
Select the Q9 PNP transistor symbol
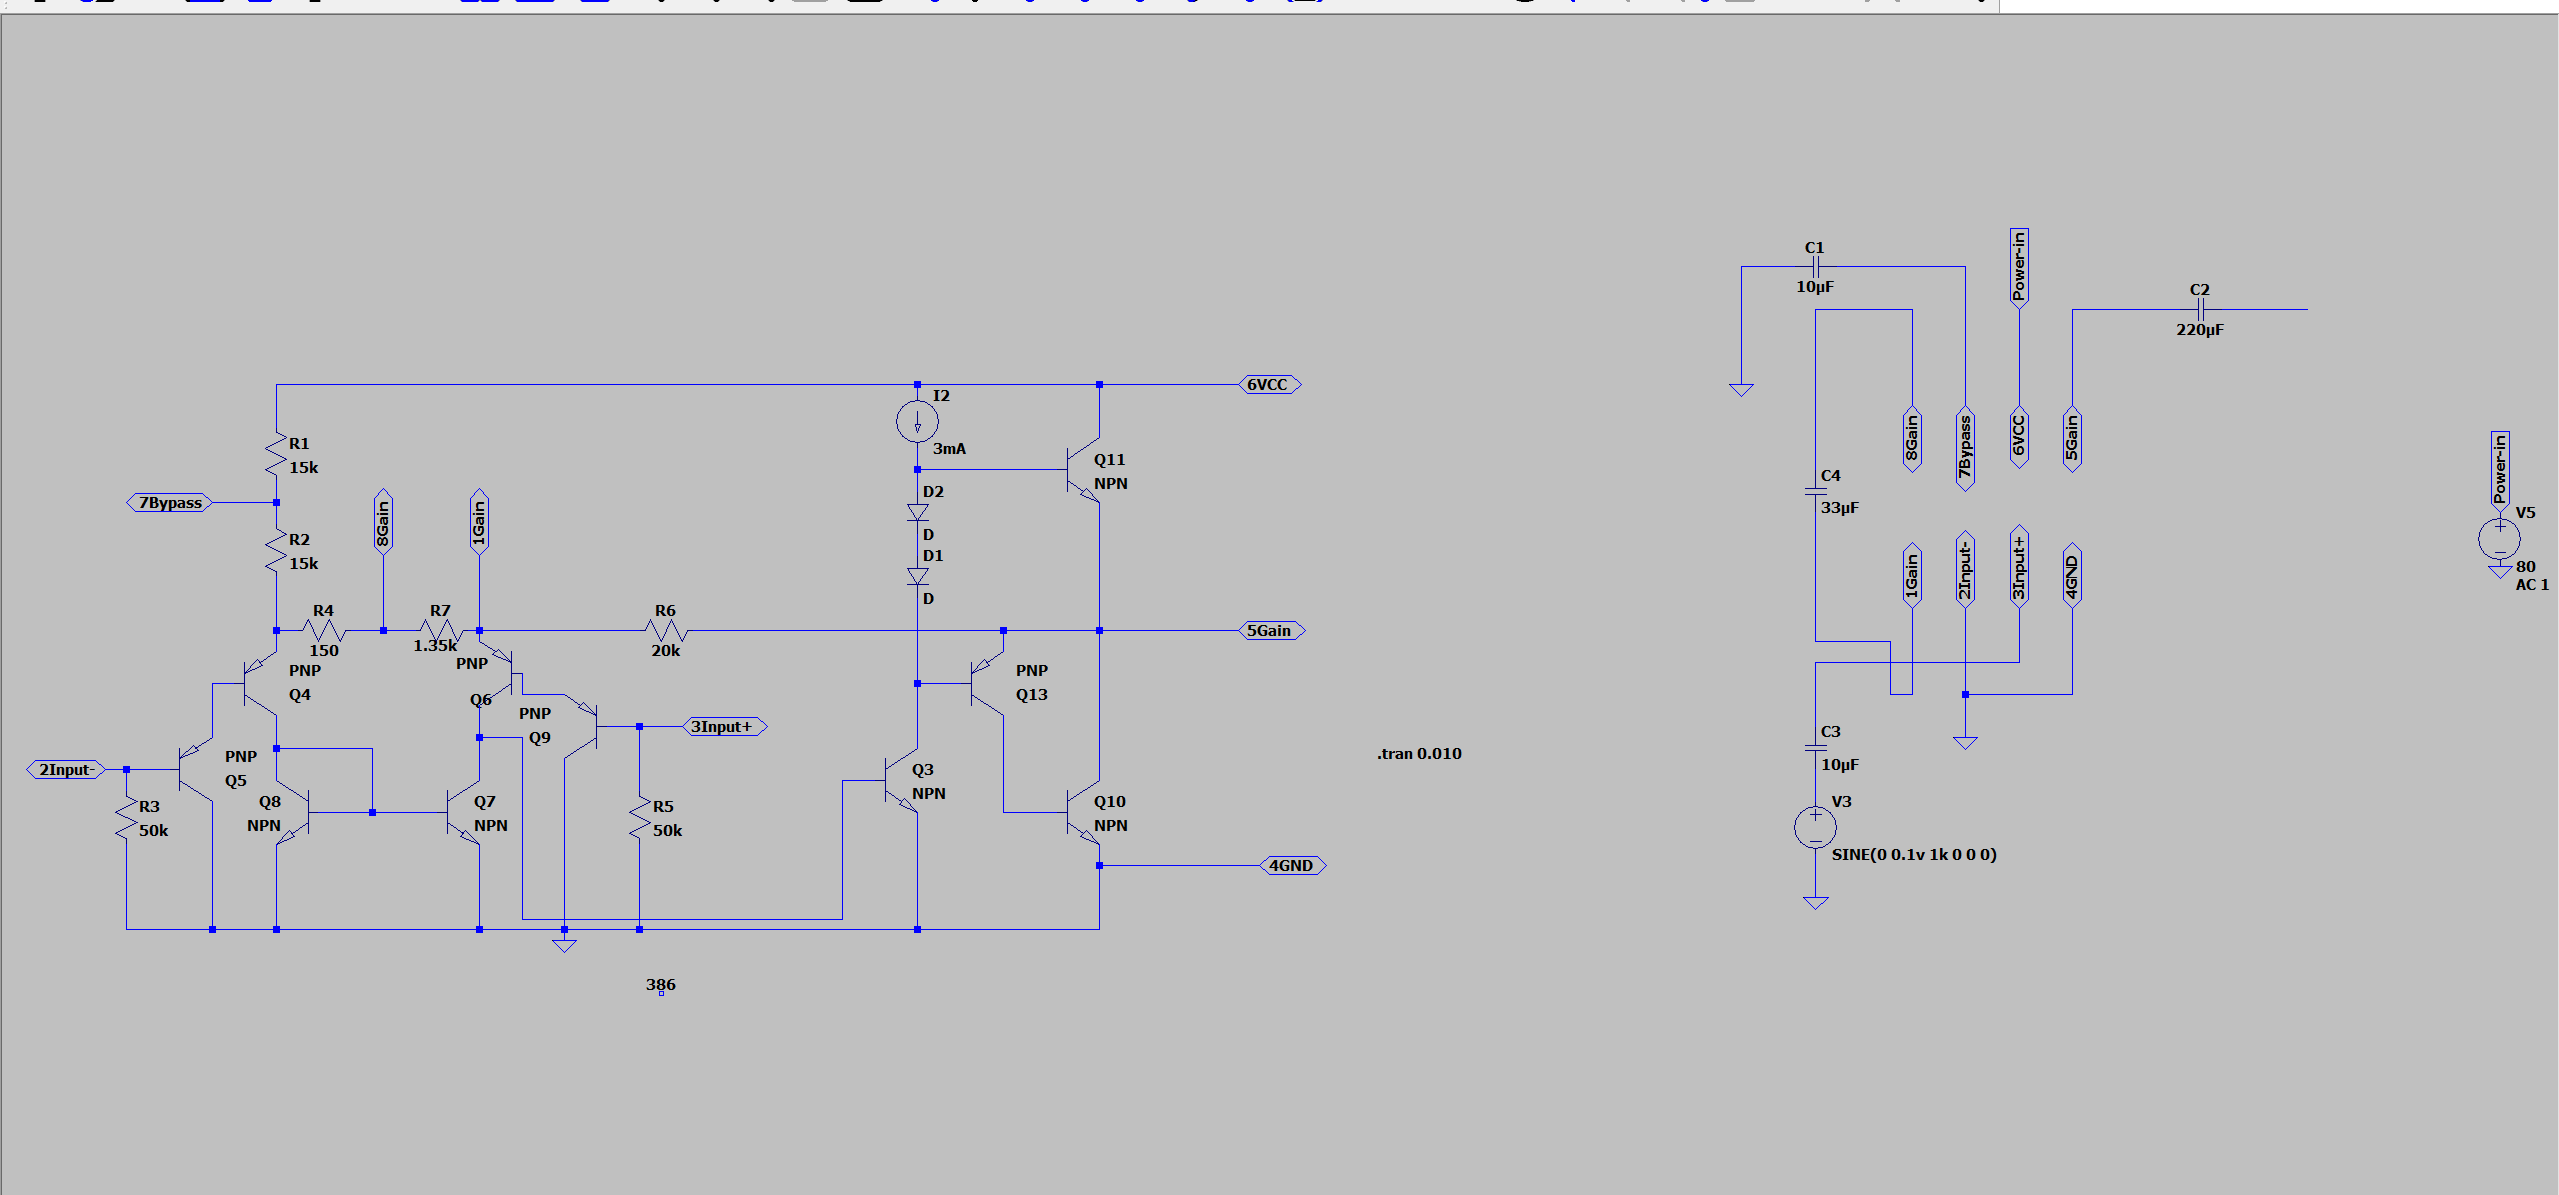click(x=581, y=726)
